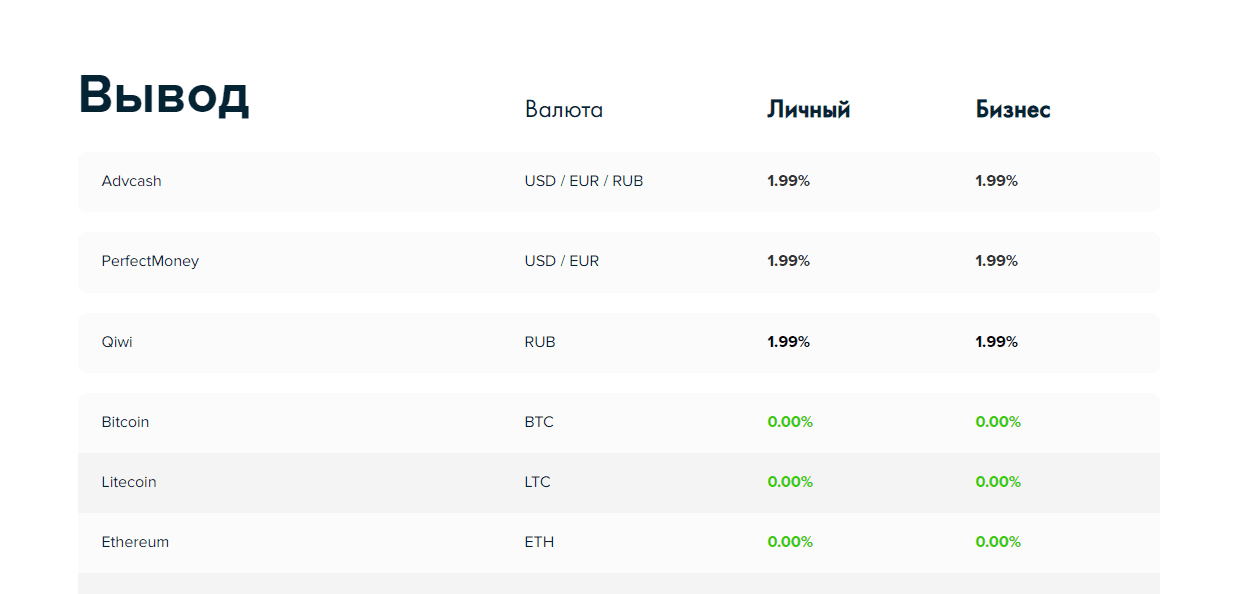Click PerfectMoney business fee 1.99%
1250x594 pixels.
pyautogui.click(x=996, y=261)
